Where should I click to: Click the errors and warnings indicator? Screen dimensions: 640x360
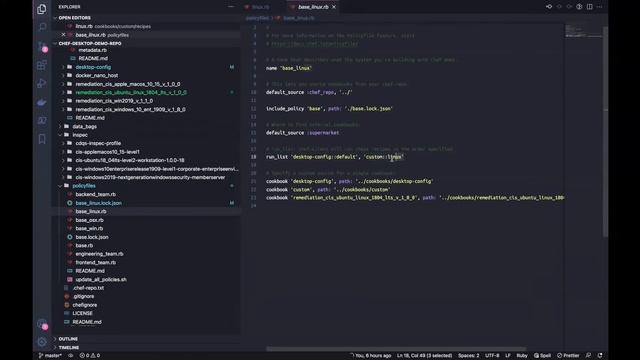[90, 356]
